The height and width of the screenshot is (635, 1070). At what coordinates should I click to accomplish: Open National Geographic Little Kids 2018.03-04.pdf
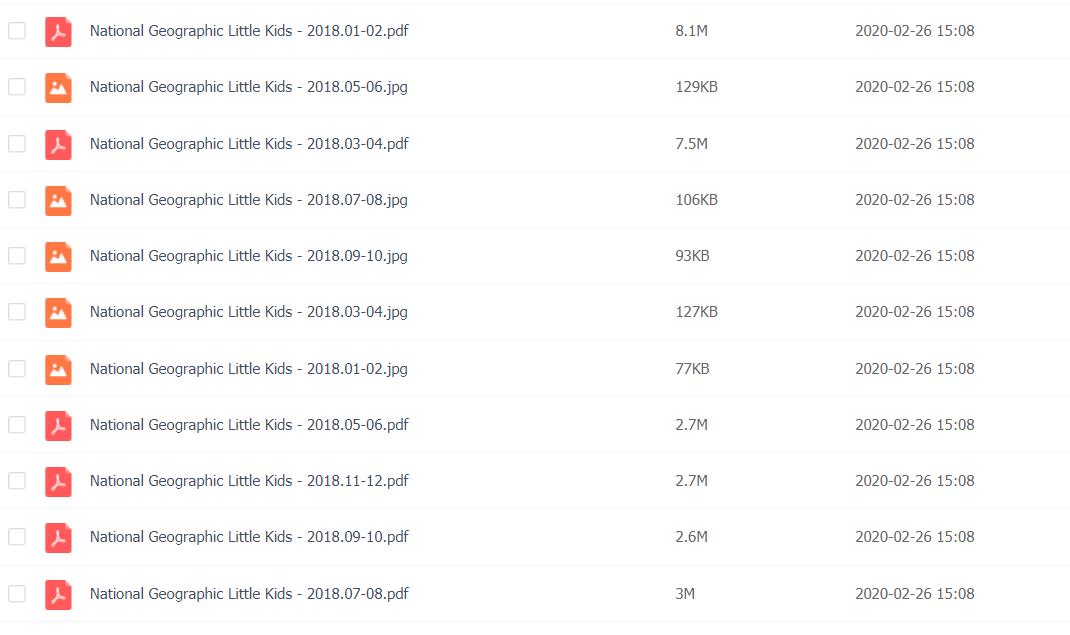(249, 144)
